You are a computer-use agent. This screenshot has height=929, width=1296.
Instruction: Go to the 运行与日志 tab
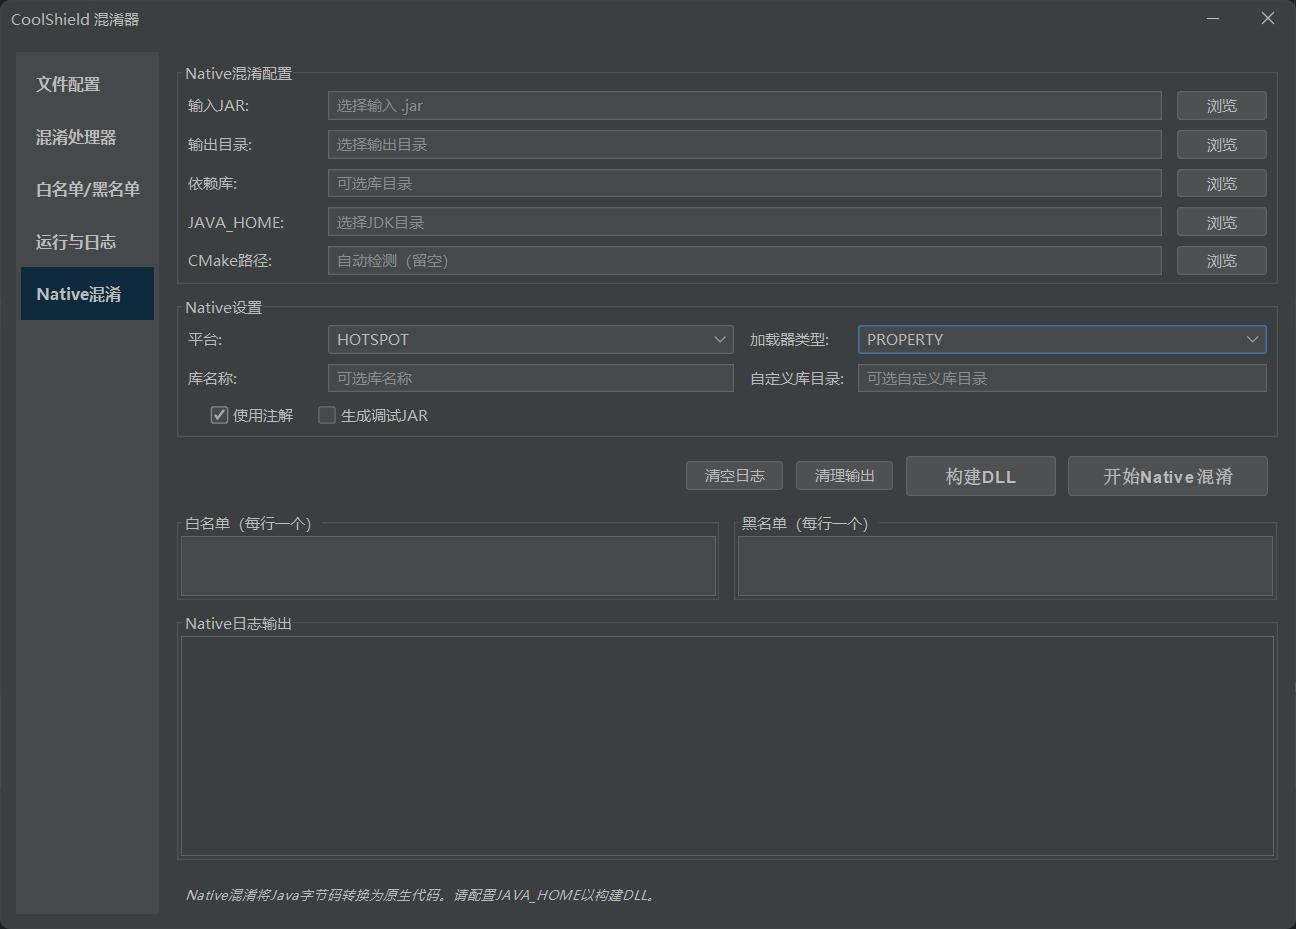[x=77, y=242]
